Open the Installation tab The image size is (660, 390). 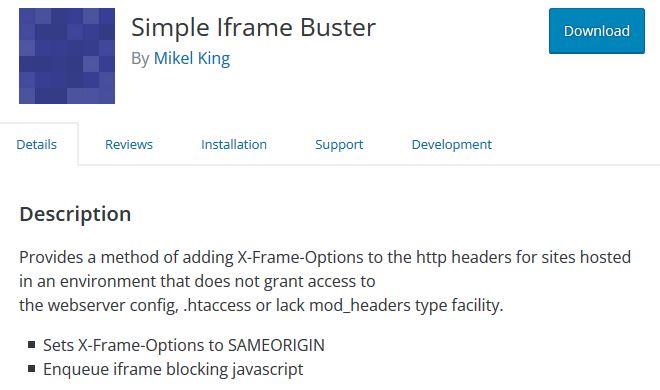(x=234, y=144)
